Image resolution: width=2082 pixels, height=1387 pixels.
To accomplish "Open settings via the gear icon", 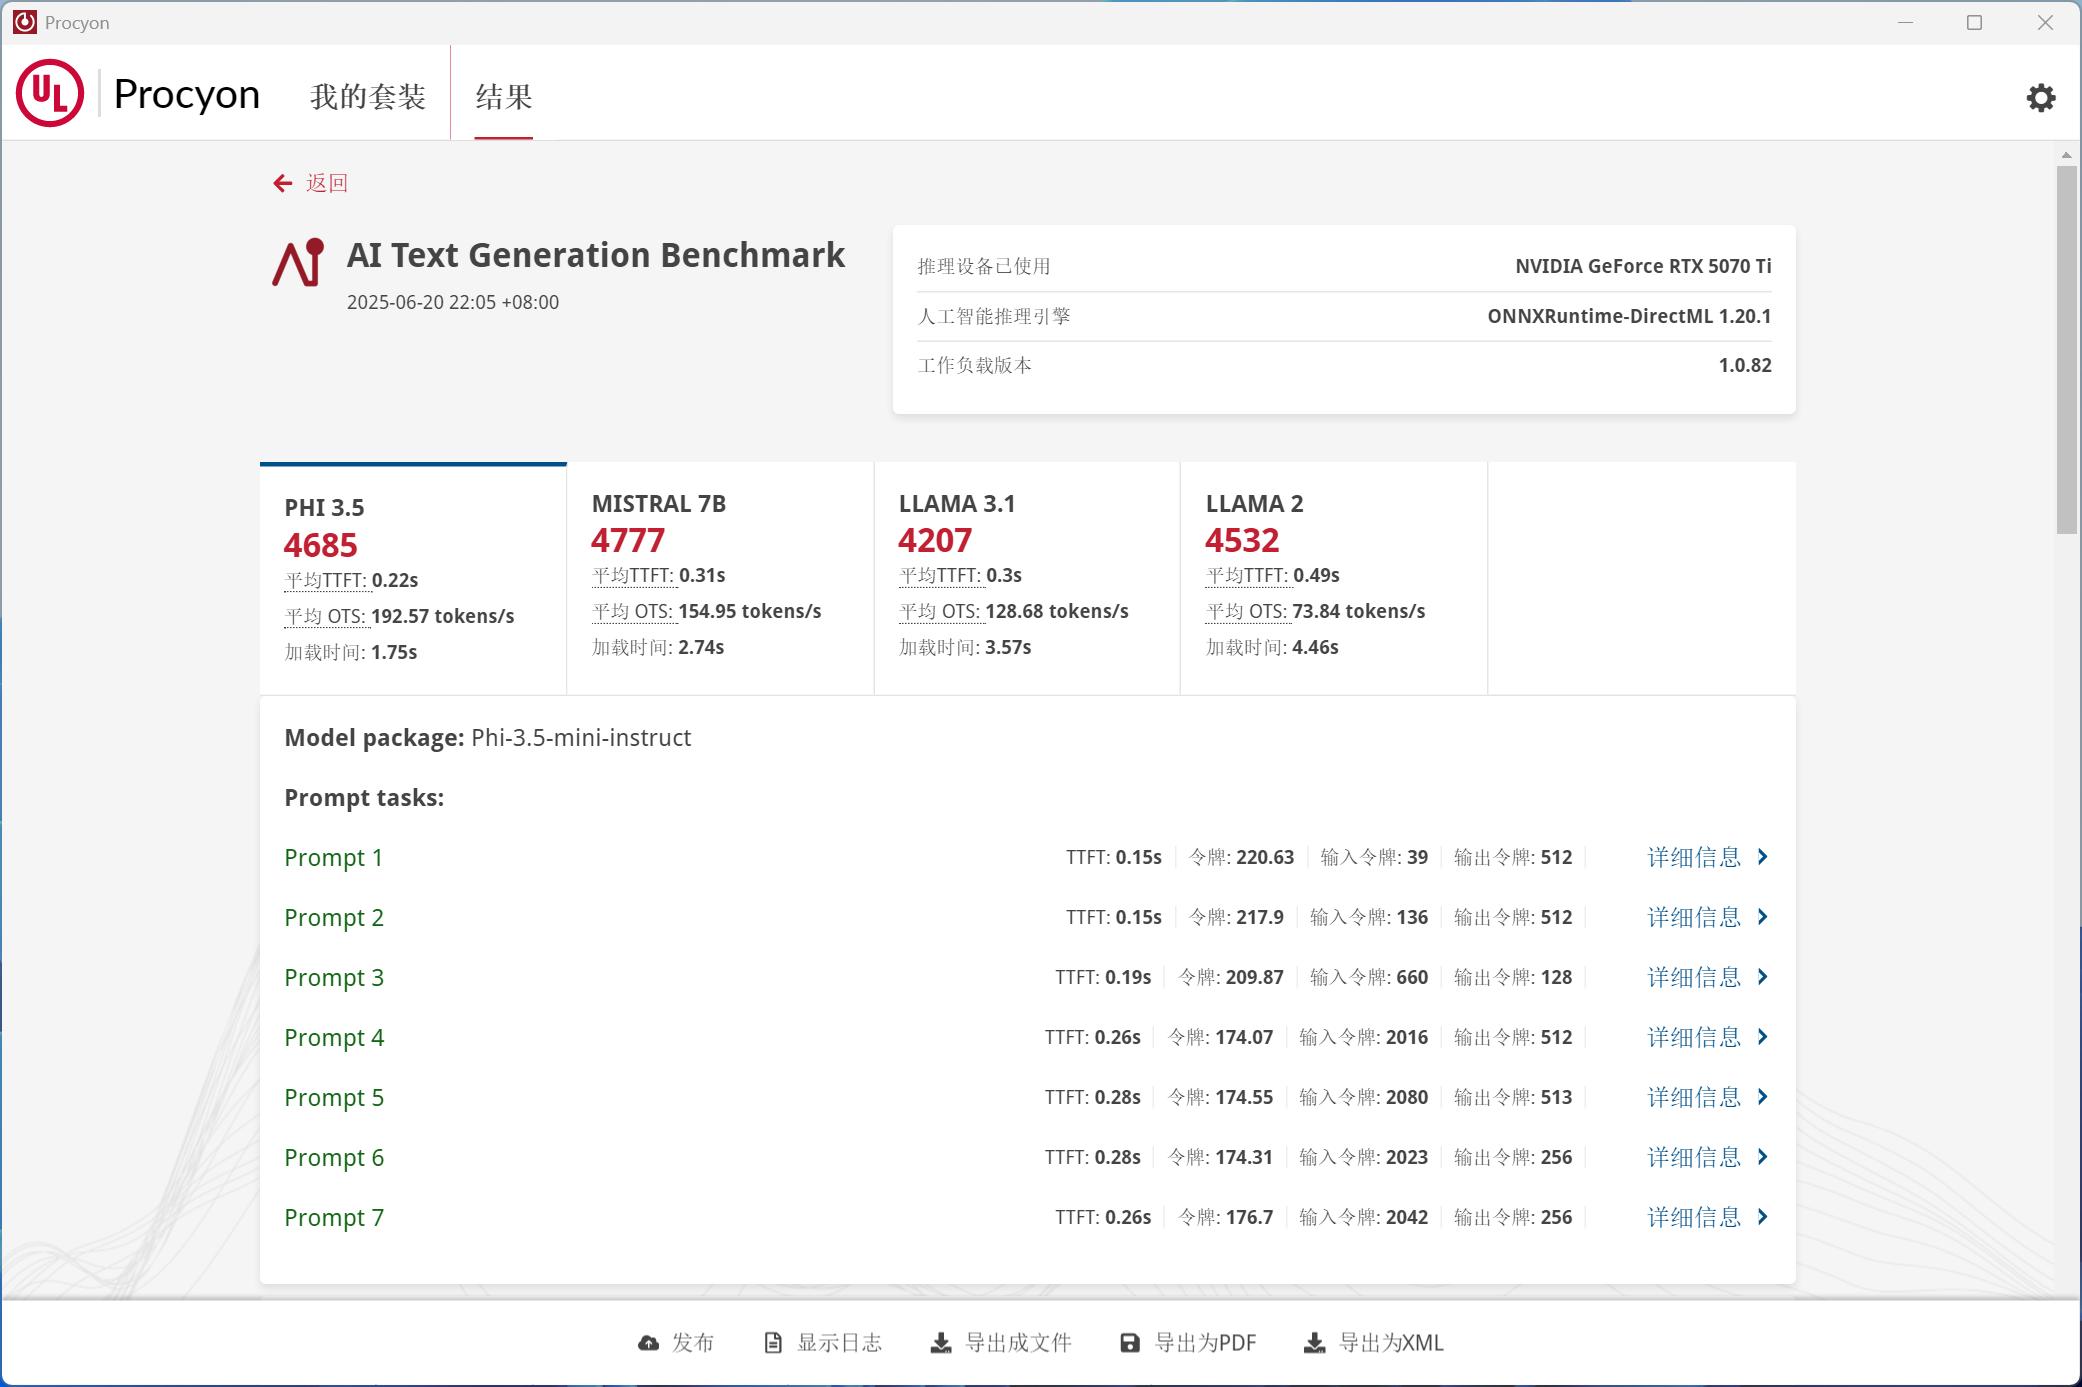I will [x=2040, y=97].
